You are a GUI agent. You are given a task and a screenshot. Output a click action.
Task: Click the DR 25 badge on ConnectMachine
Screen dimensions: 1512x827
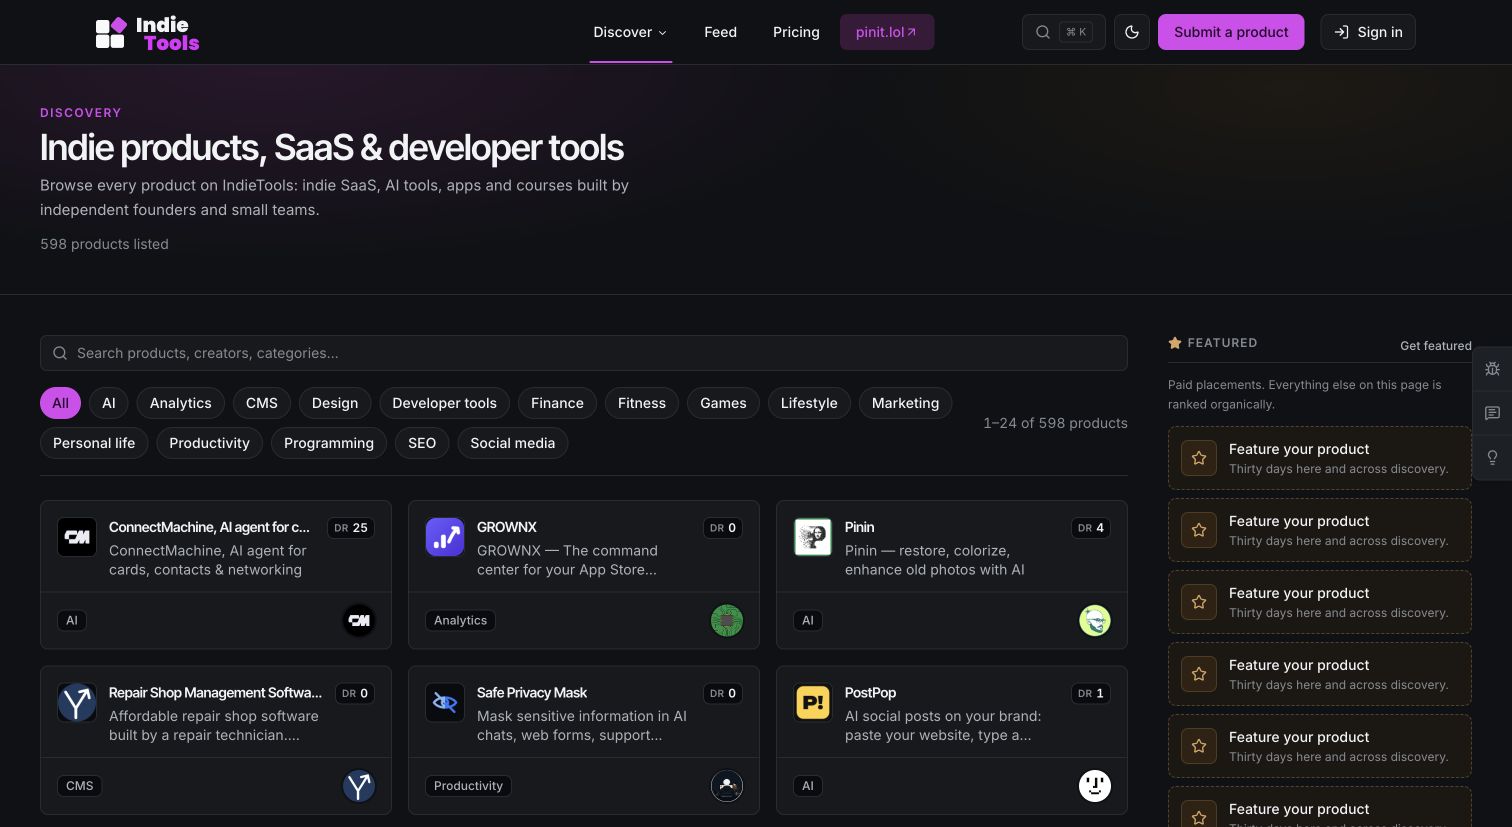(x=351, y=528)
